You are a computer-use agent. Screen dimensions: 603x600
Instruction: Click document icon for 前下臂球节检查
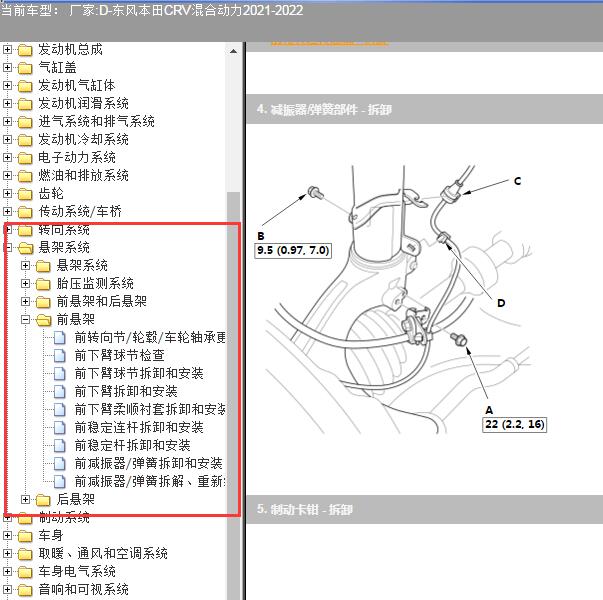60,356
